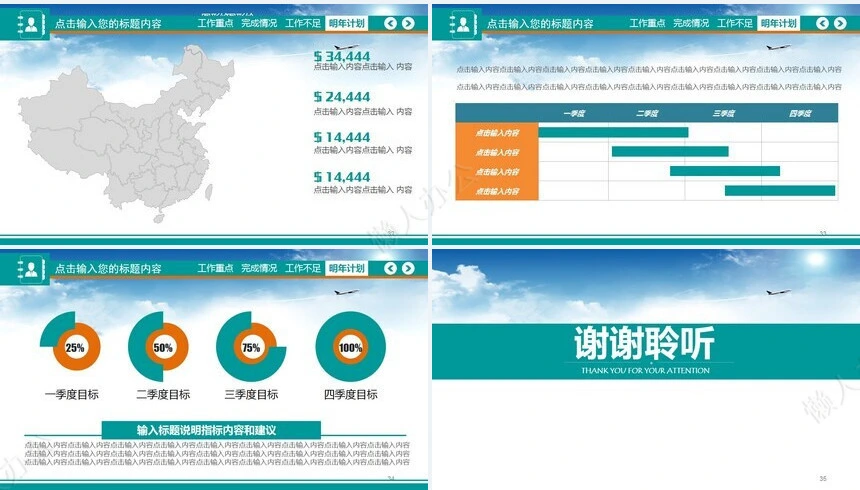Click the 谢谢聆听 heading
The height and width of the screenshot is (490, 860).
pyautogui.click(x=644, y=343)
